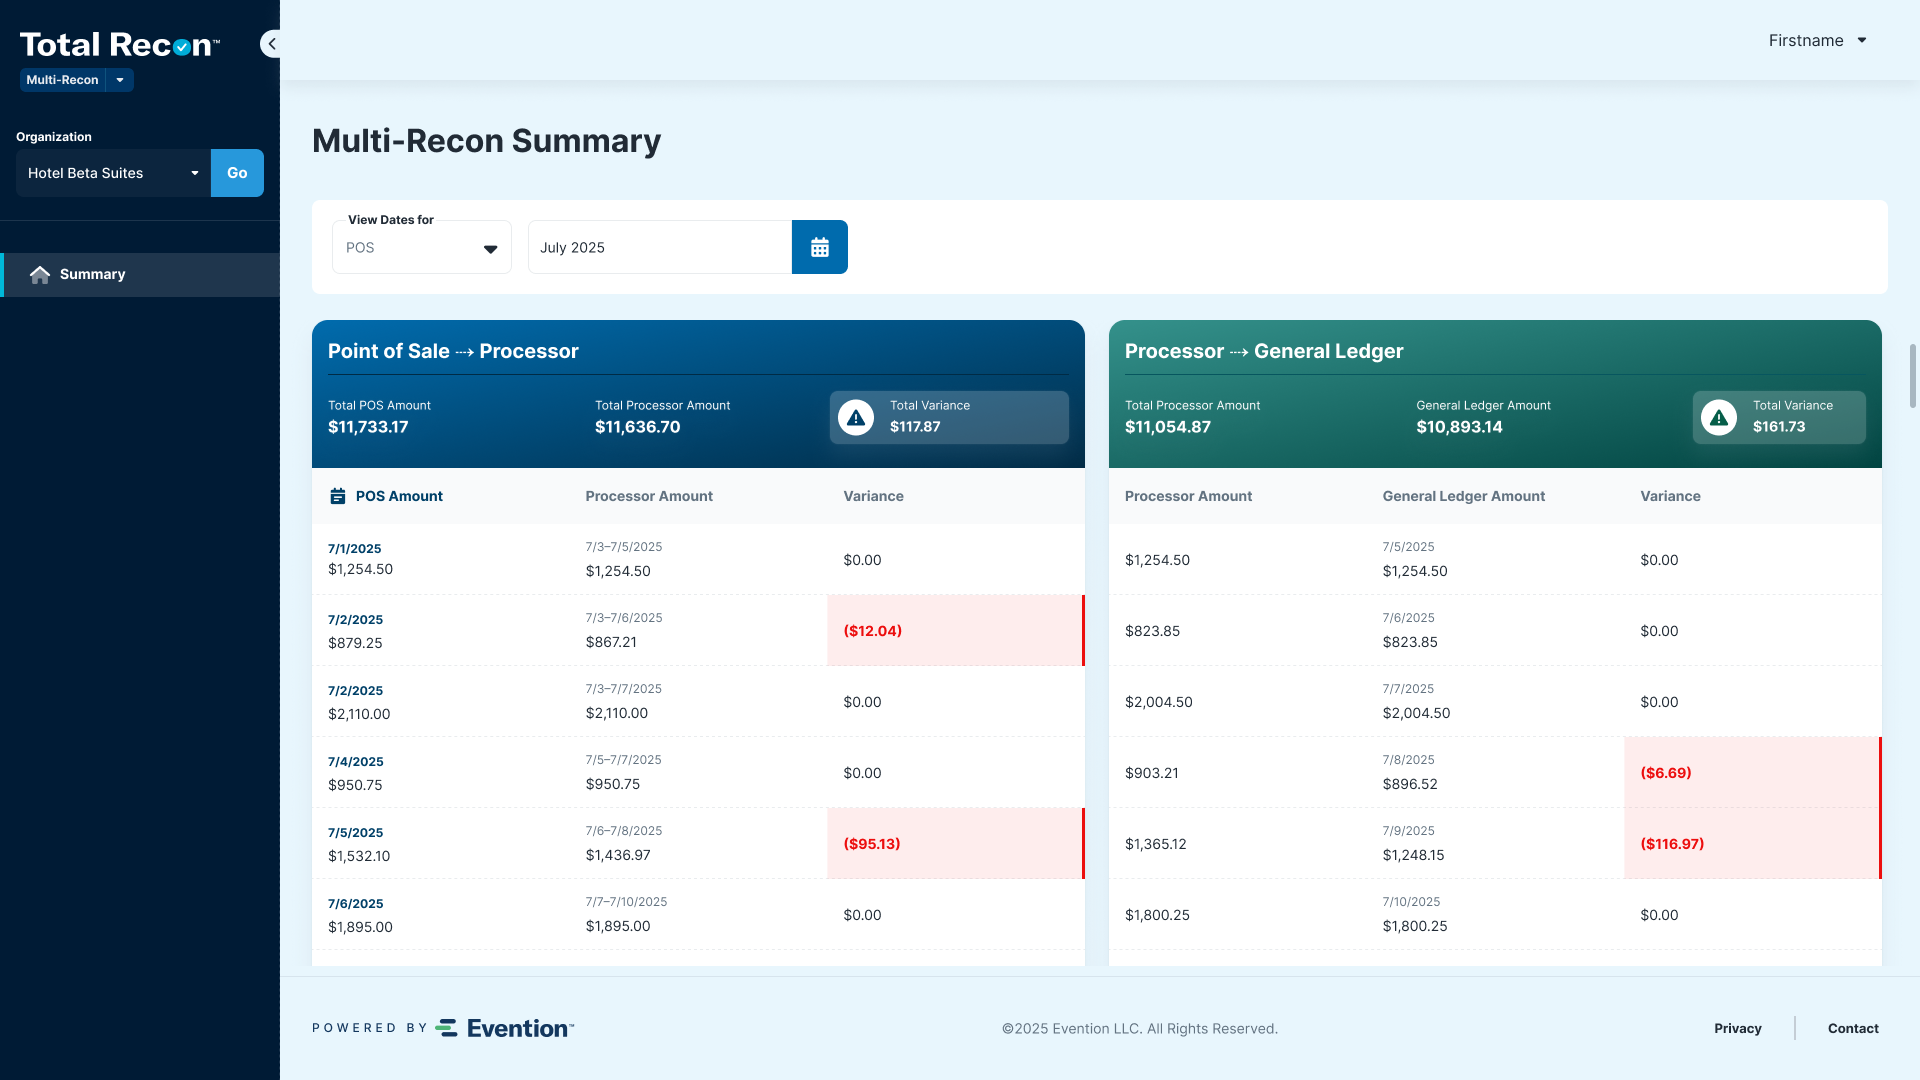Click the POS Amount column header
The image size is (1920, 1080).
click(399, 496)
